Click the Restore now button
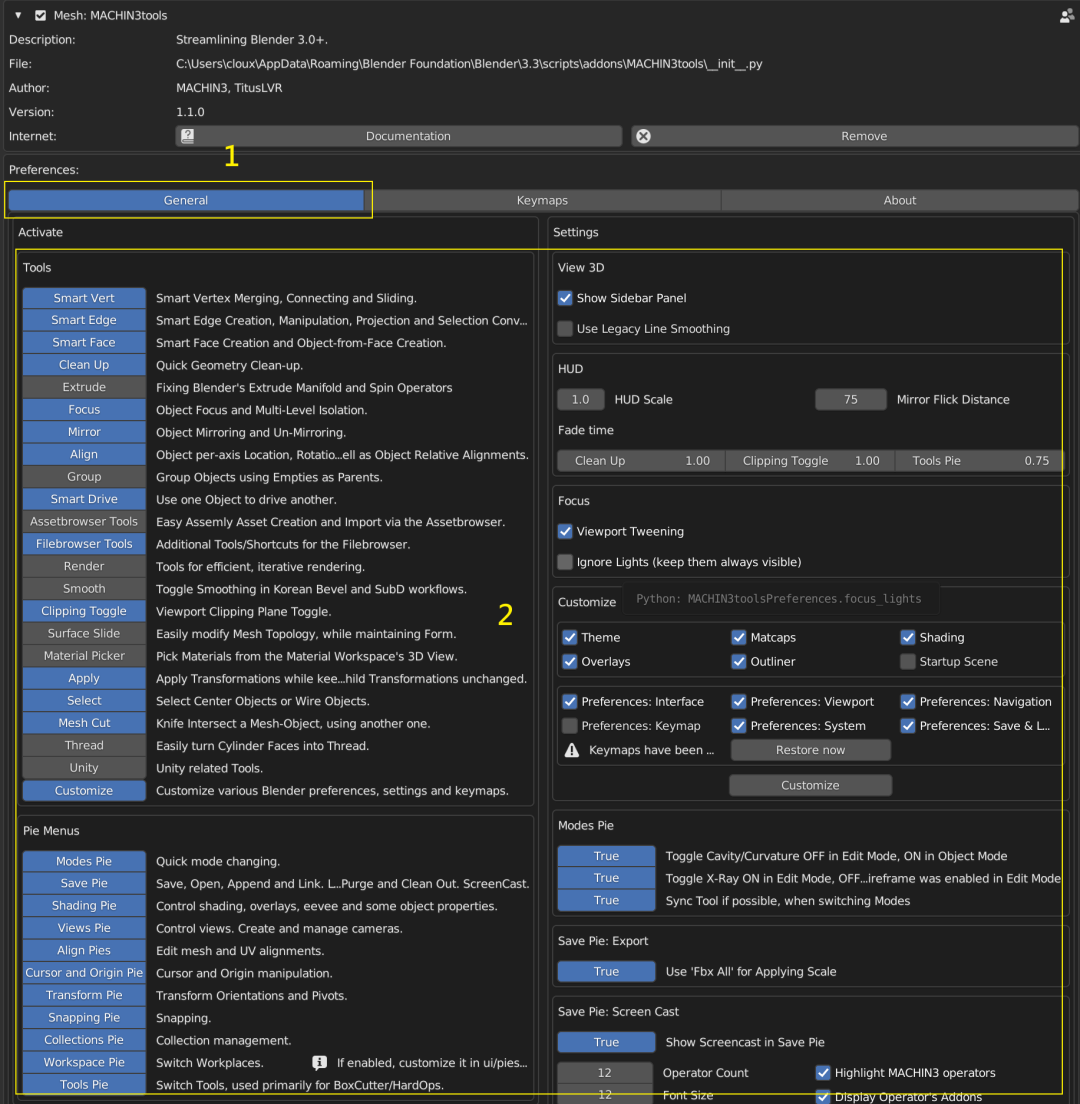The image size is (1080, 1104). 810,750
